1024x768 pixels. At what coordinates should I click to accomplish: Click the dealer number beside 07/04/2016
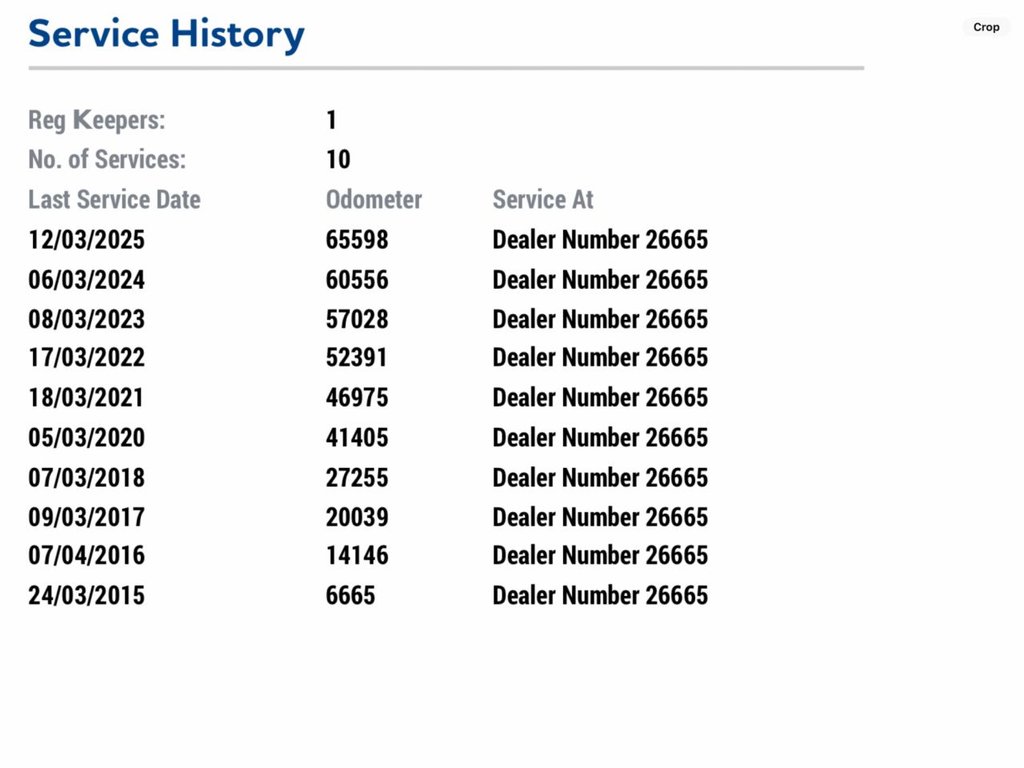[x=600, y=556]
